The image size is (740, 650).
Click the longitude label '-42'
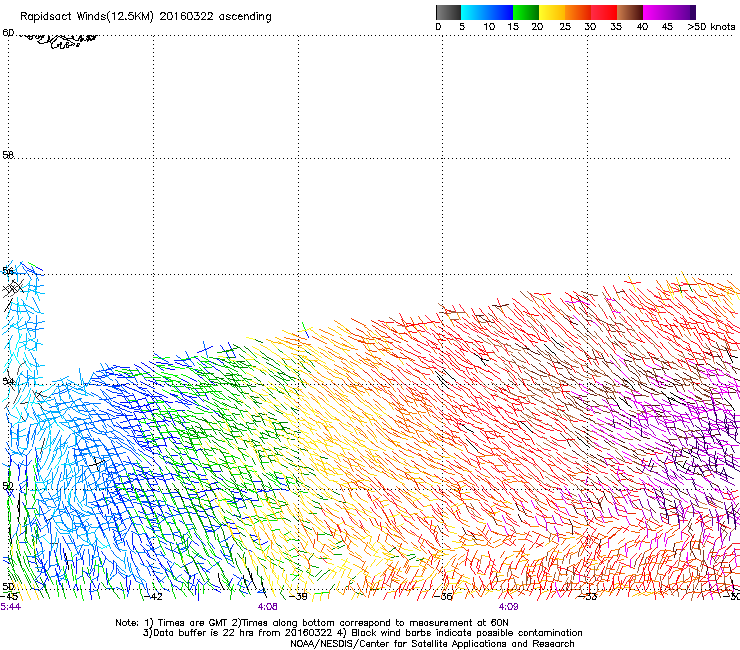point(153,596)
